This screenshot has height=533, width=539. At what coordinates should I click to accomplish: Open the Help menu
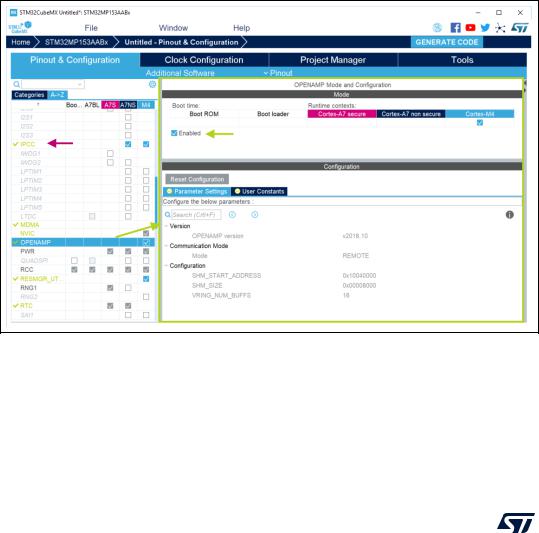click(241, 28)
